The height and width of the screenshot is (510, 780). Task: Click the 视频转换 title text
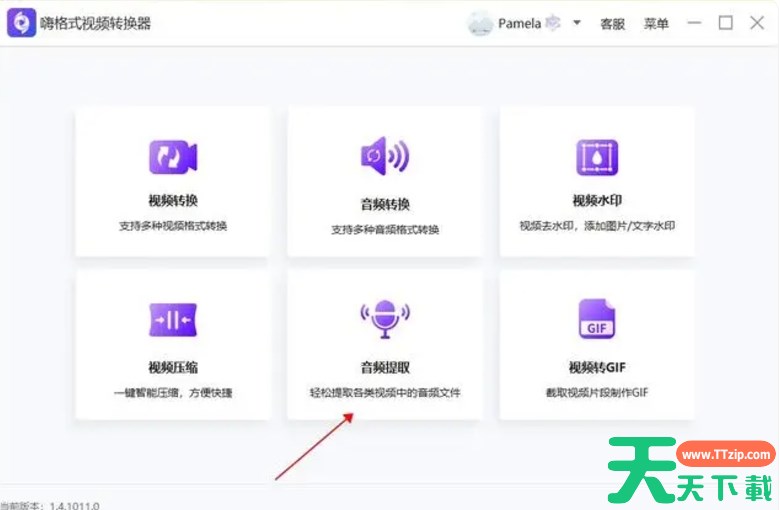point(173,201)
